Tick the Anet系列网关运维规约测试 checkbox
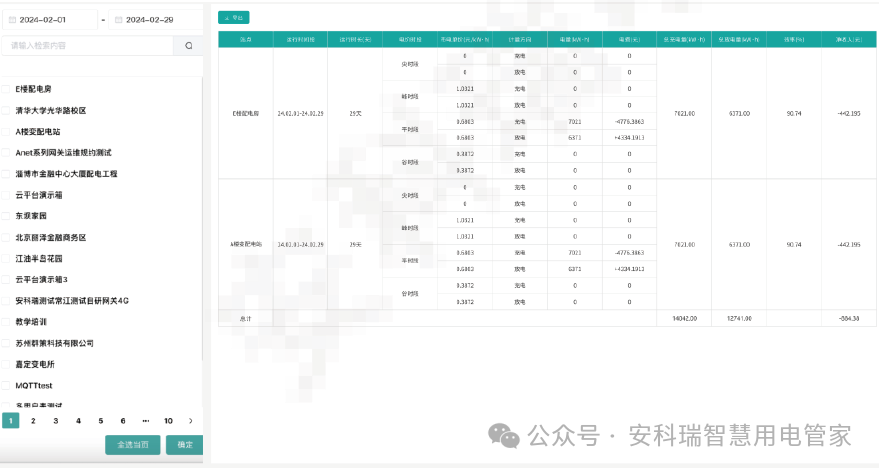The width and height of the screenshot is (879, 470). tap(6, 153)
